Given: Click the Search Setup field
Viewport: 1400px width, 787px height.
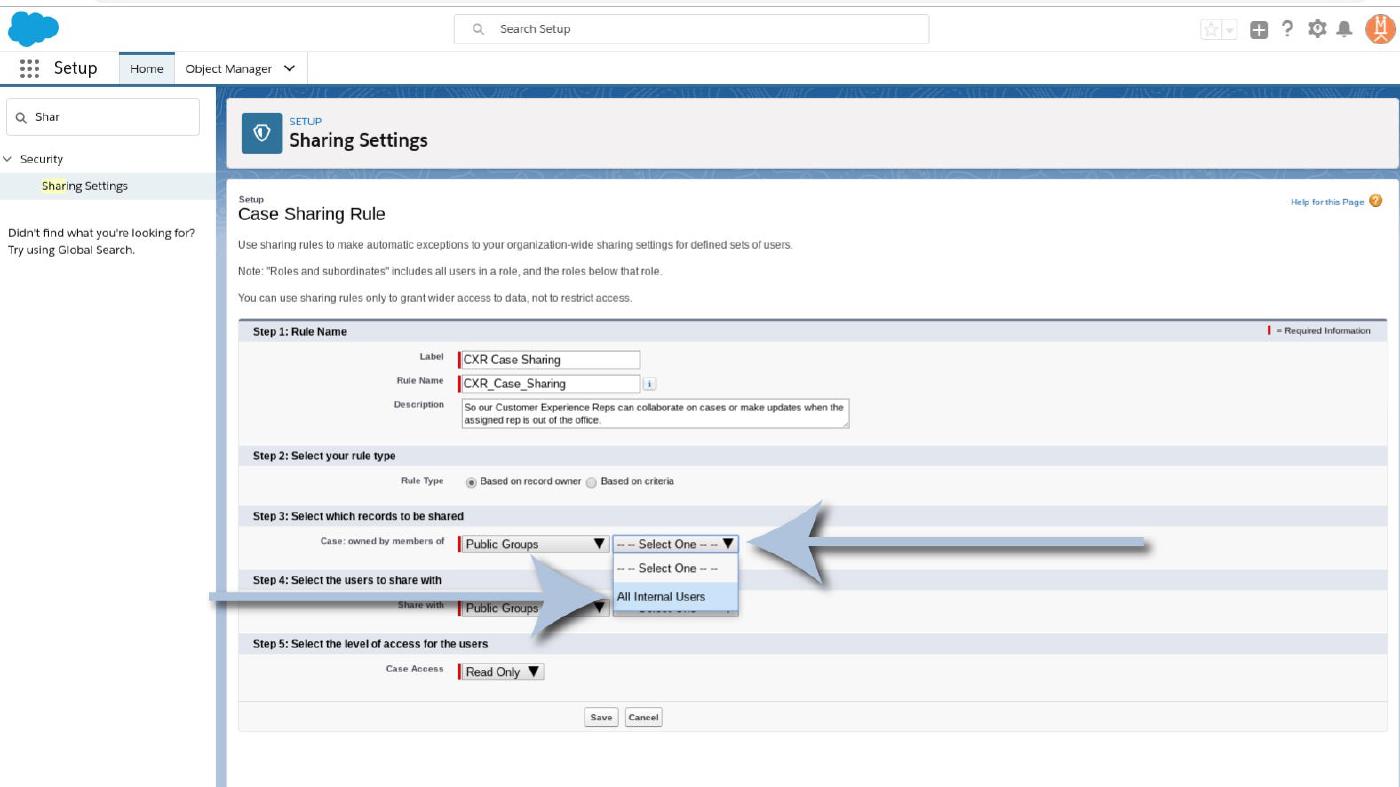Looking at the screenshot, I should tap(691, 29).
